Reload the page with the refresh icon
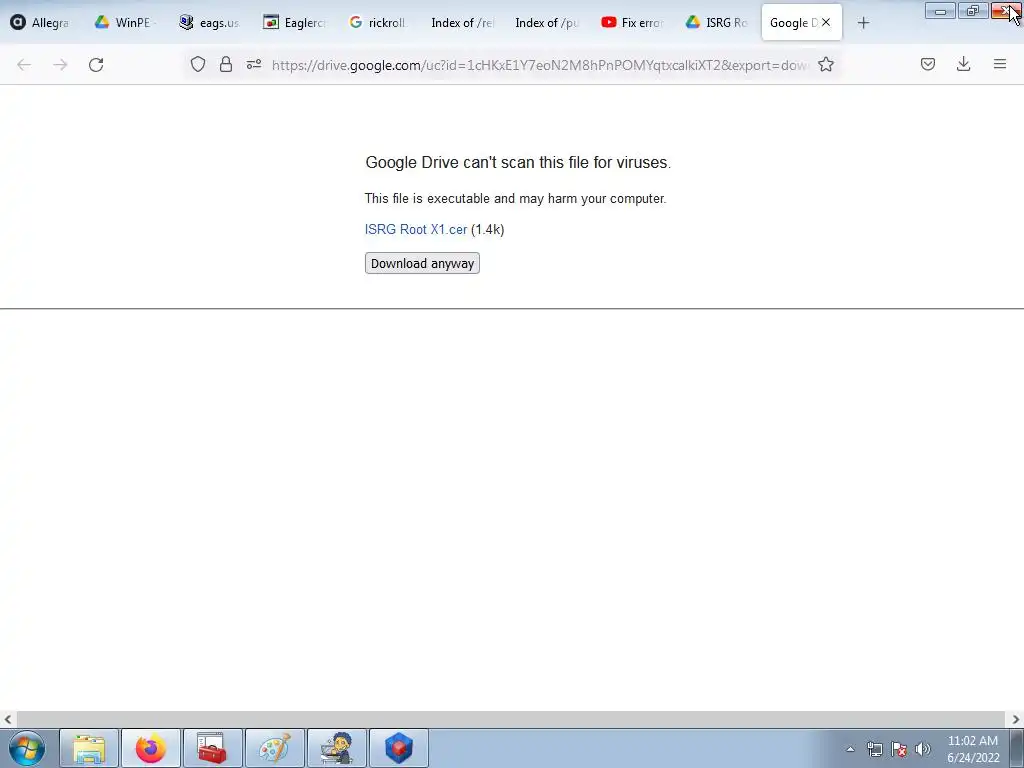This screenshot has width=1024, height=768. tap(96, 65)
